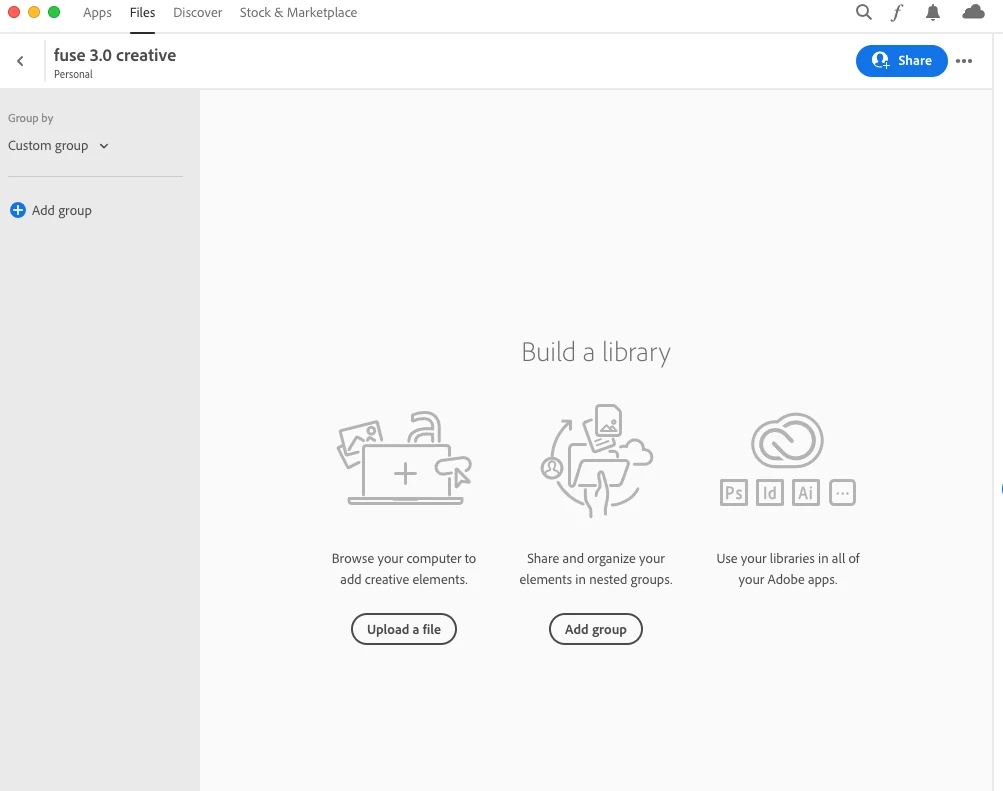Viewport: 1003px width, 791px height.
Task: Minimize window with the yellow button
Action: click(x=34, y=12)
